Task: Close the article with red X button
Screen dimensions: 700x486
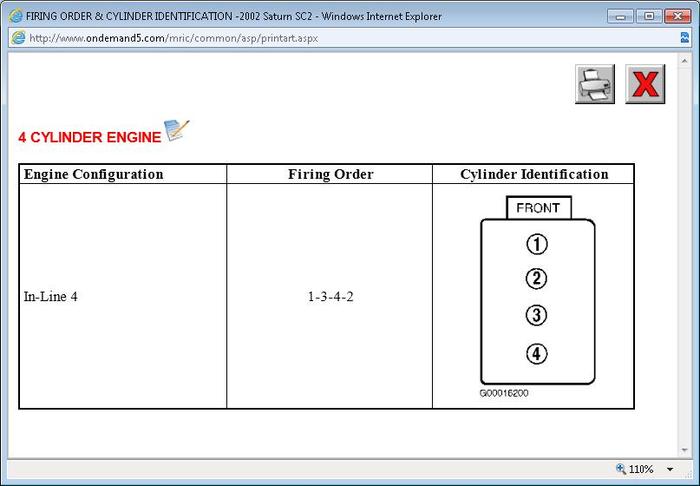Action: click(x=645, y=84)
